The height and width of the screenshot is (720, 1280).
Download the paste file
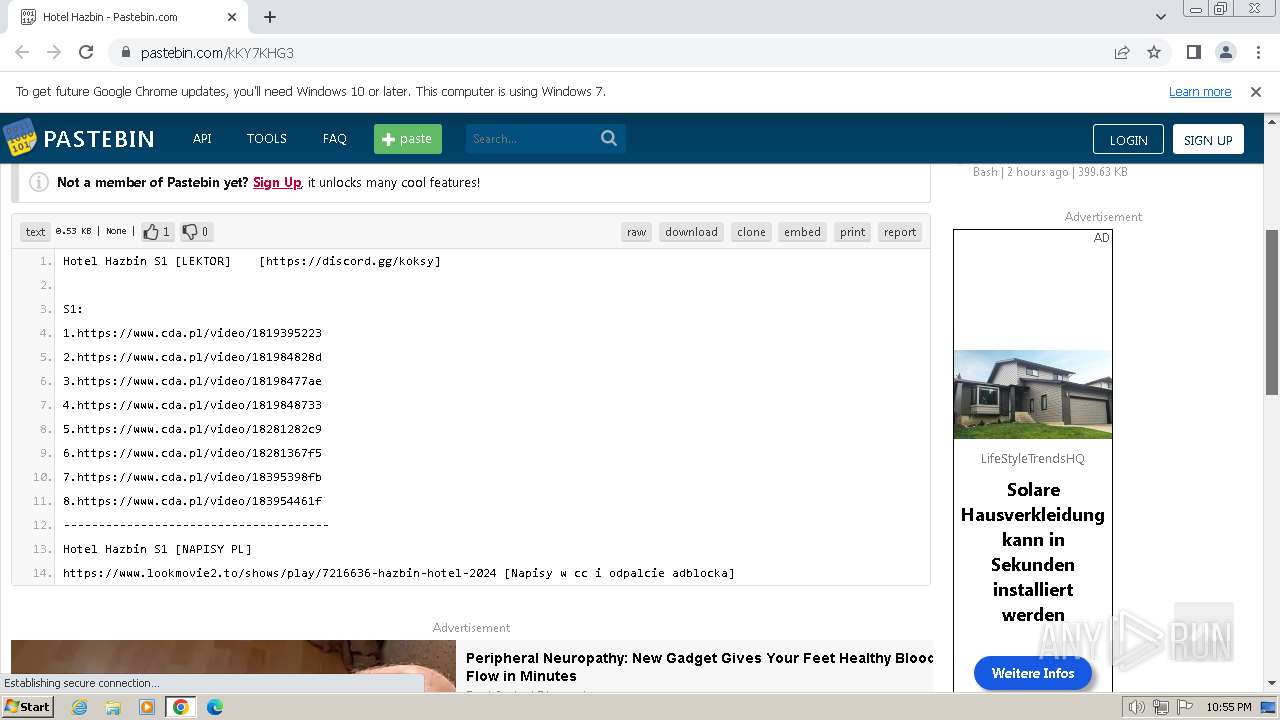(x=691, y=232)
